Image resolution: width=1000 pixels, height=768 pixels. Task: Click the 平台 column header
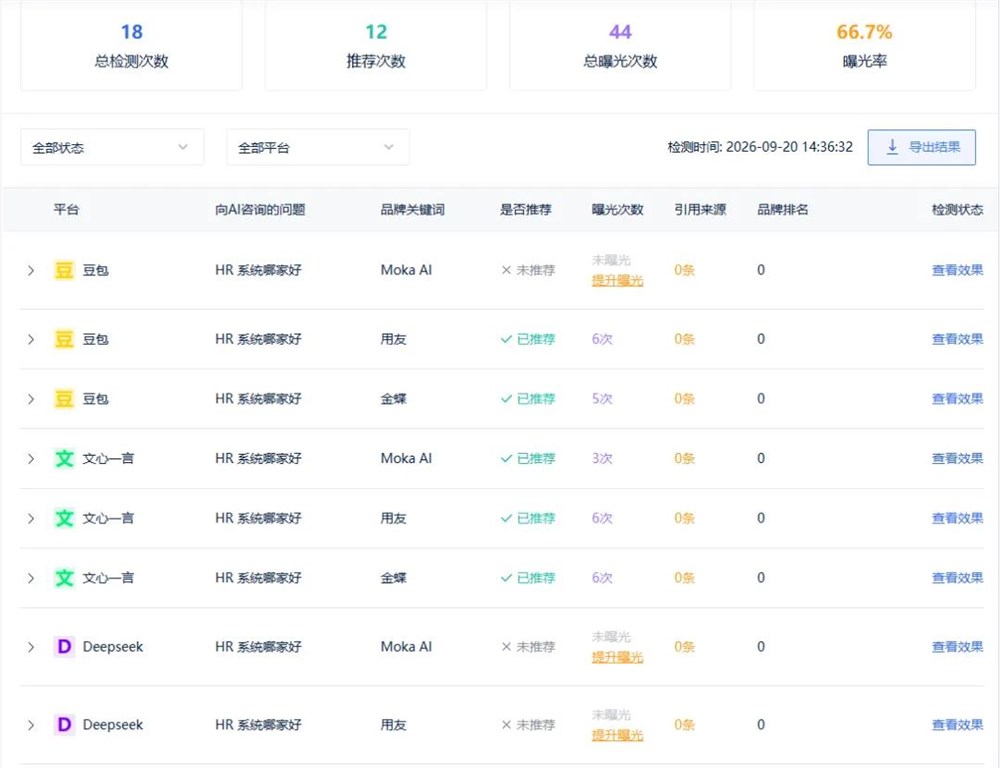pos(66,210)
